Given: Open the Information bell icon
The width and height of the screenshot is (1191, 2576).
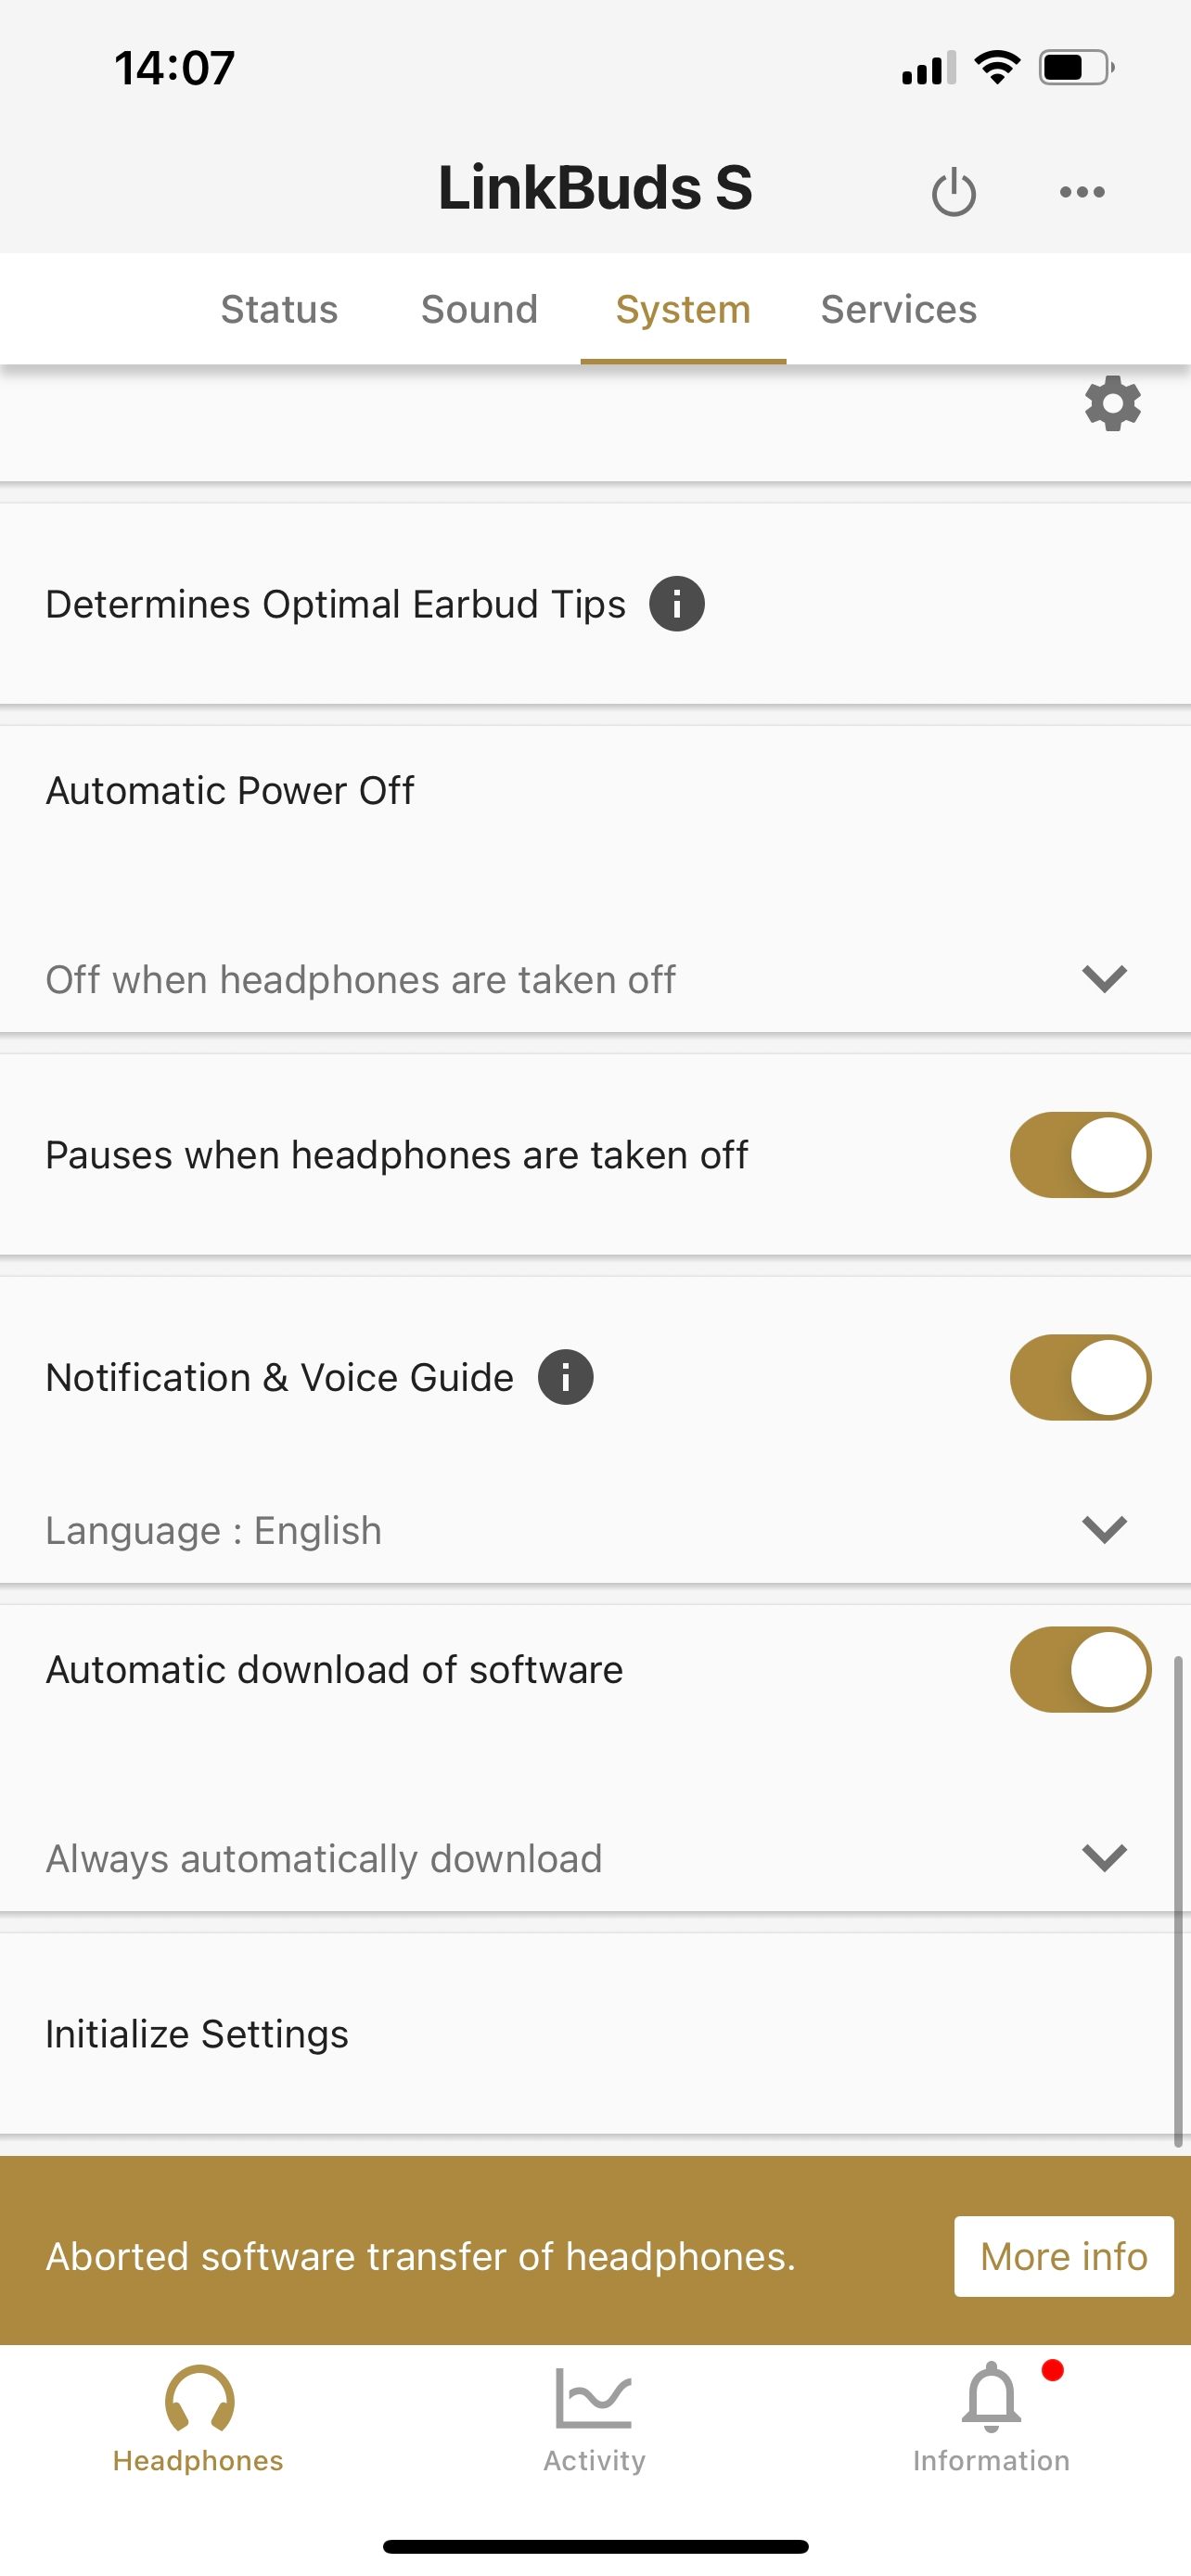Looking at the screenshot, I should tap(990, 2398).
